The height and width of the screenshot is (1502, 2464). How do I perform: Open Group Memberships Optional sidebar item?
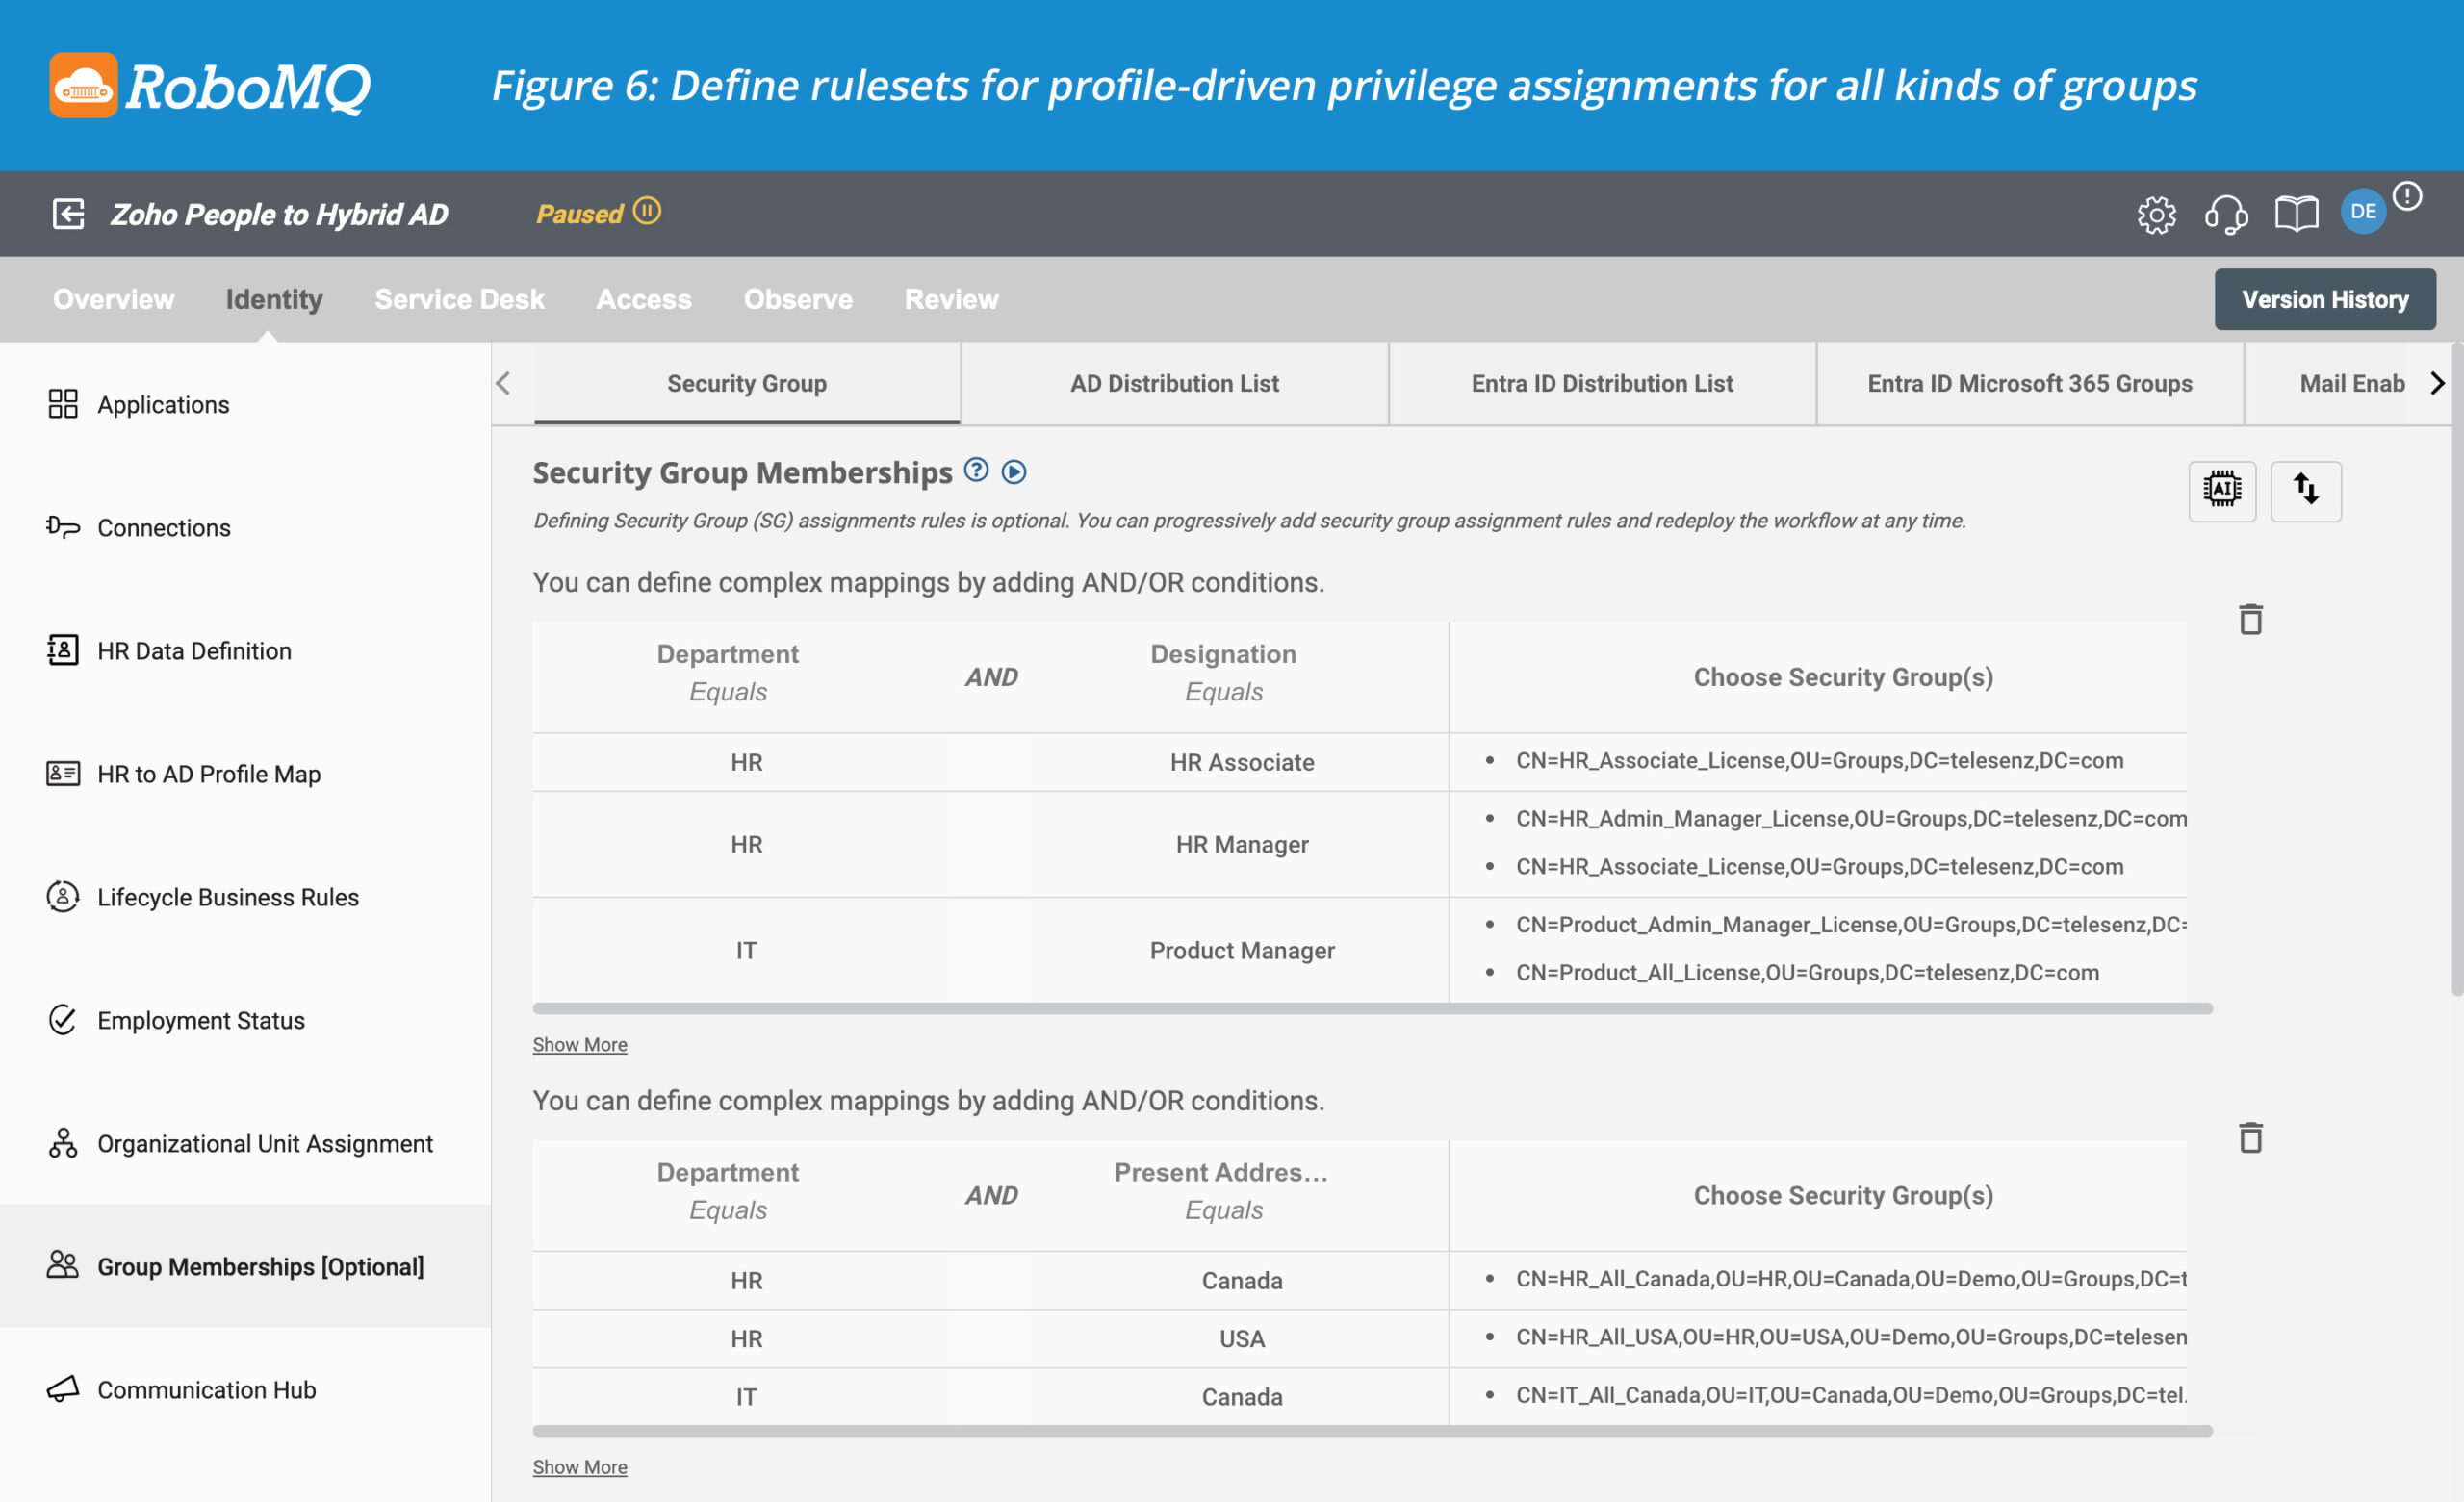[261, 1264]
